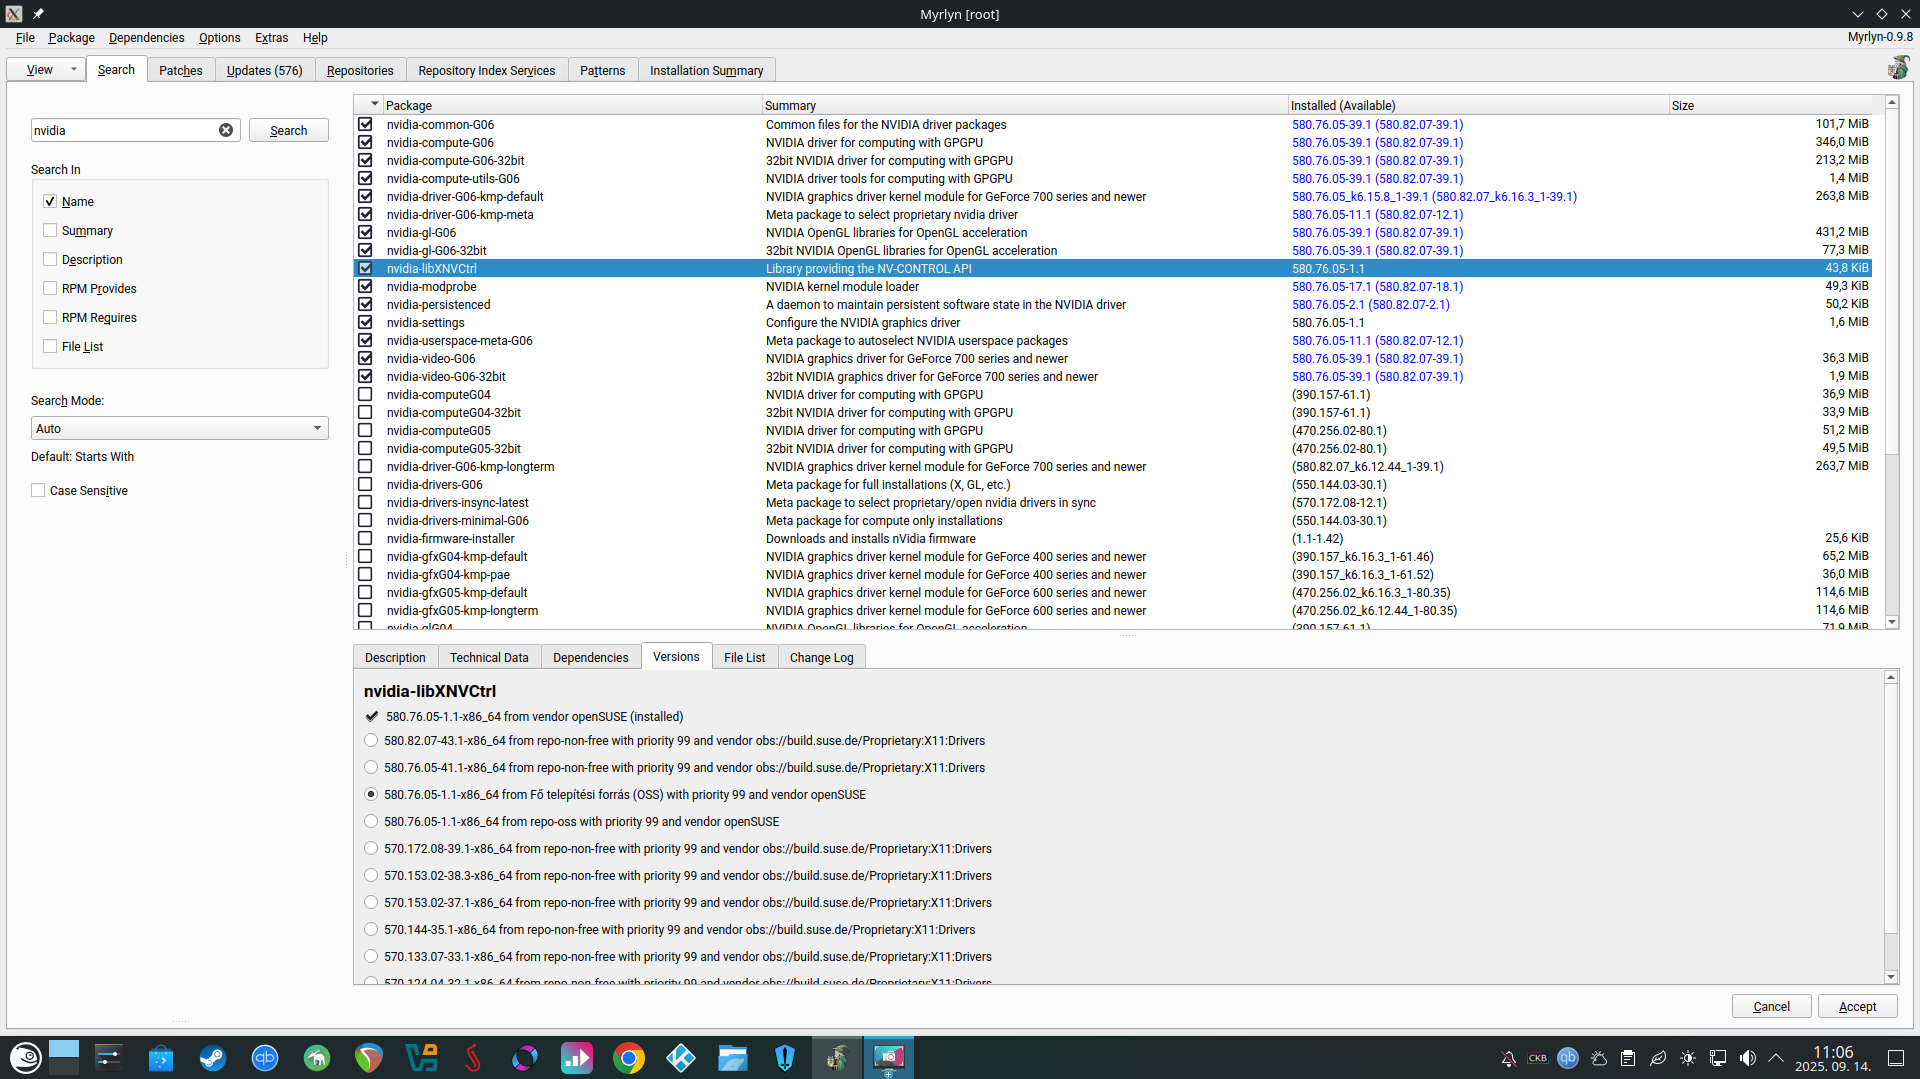This screenshot has width=1920, height=1079.
Task: Toggle the Case Sensitive checkbox
Action: [x=38, y=490]
